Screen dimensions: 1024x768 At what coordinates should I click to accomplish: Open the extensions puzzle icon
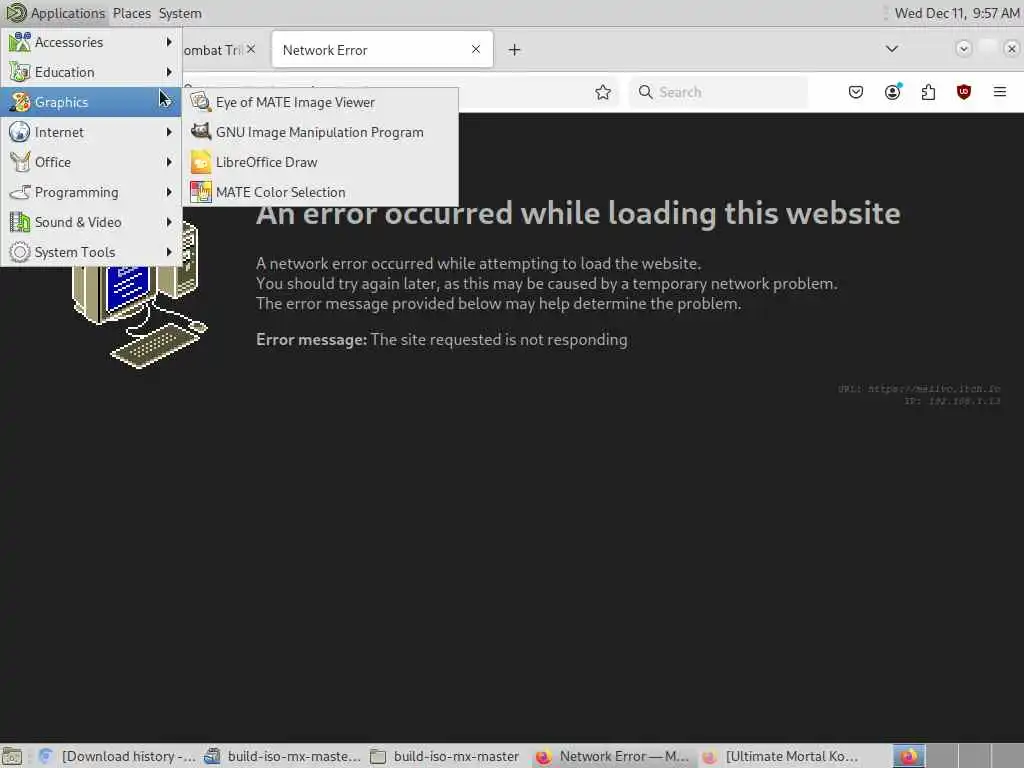(928, 92)
